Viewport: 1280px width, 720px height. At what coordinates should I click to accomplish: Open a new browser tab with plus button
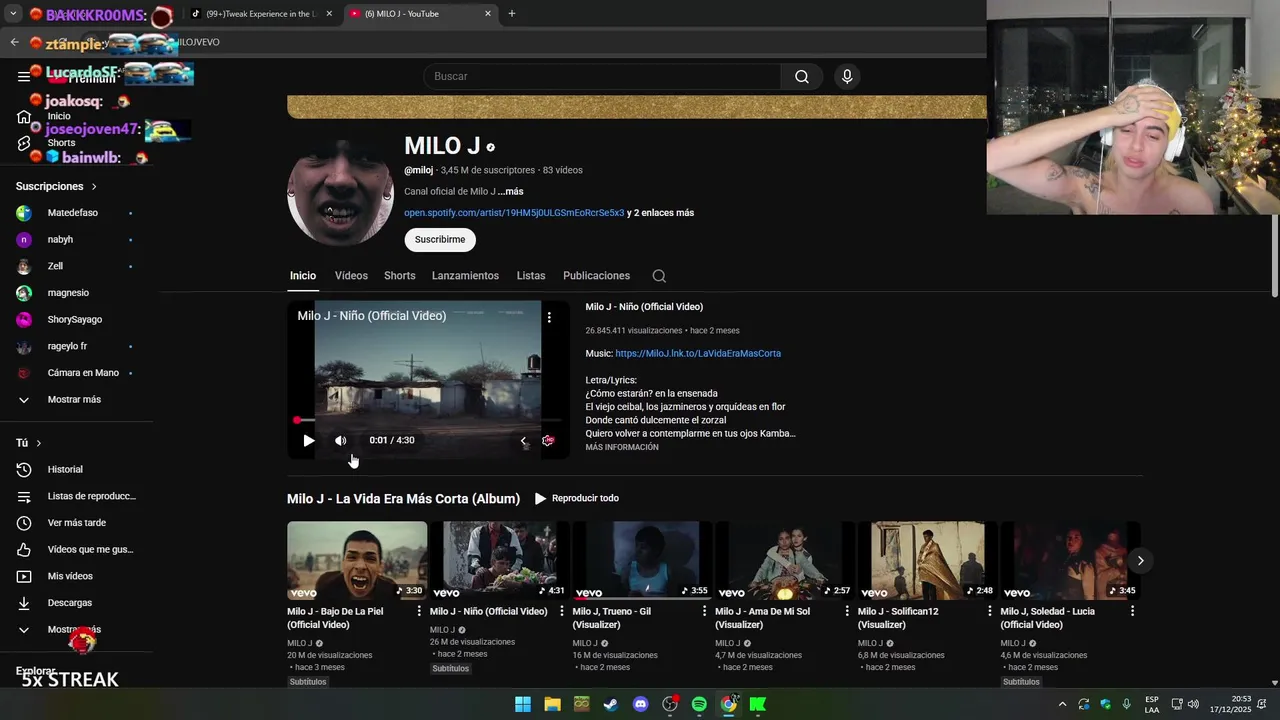coord(512,14)
